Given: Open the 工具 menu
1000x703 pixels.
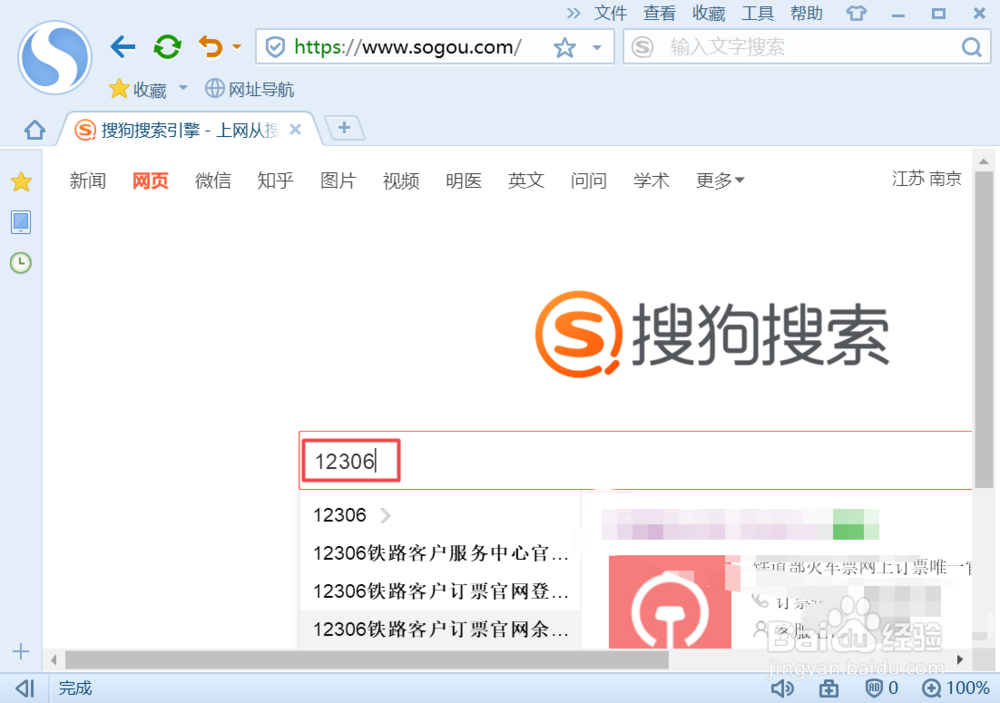Looking at the screenshot, I should [x=758, y=13].
